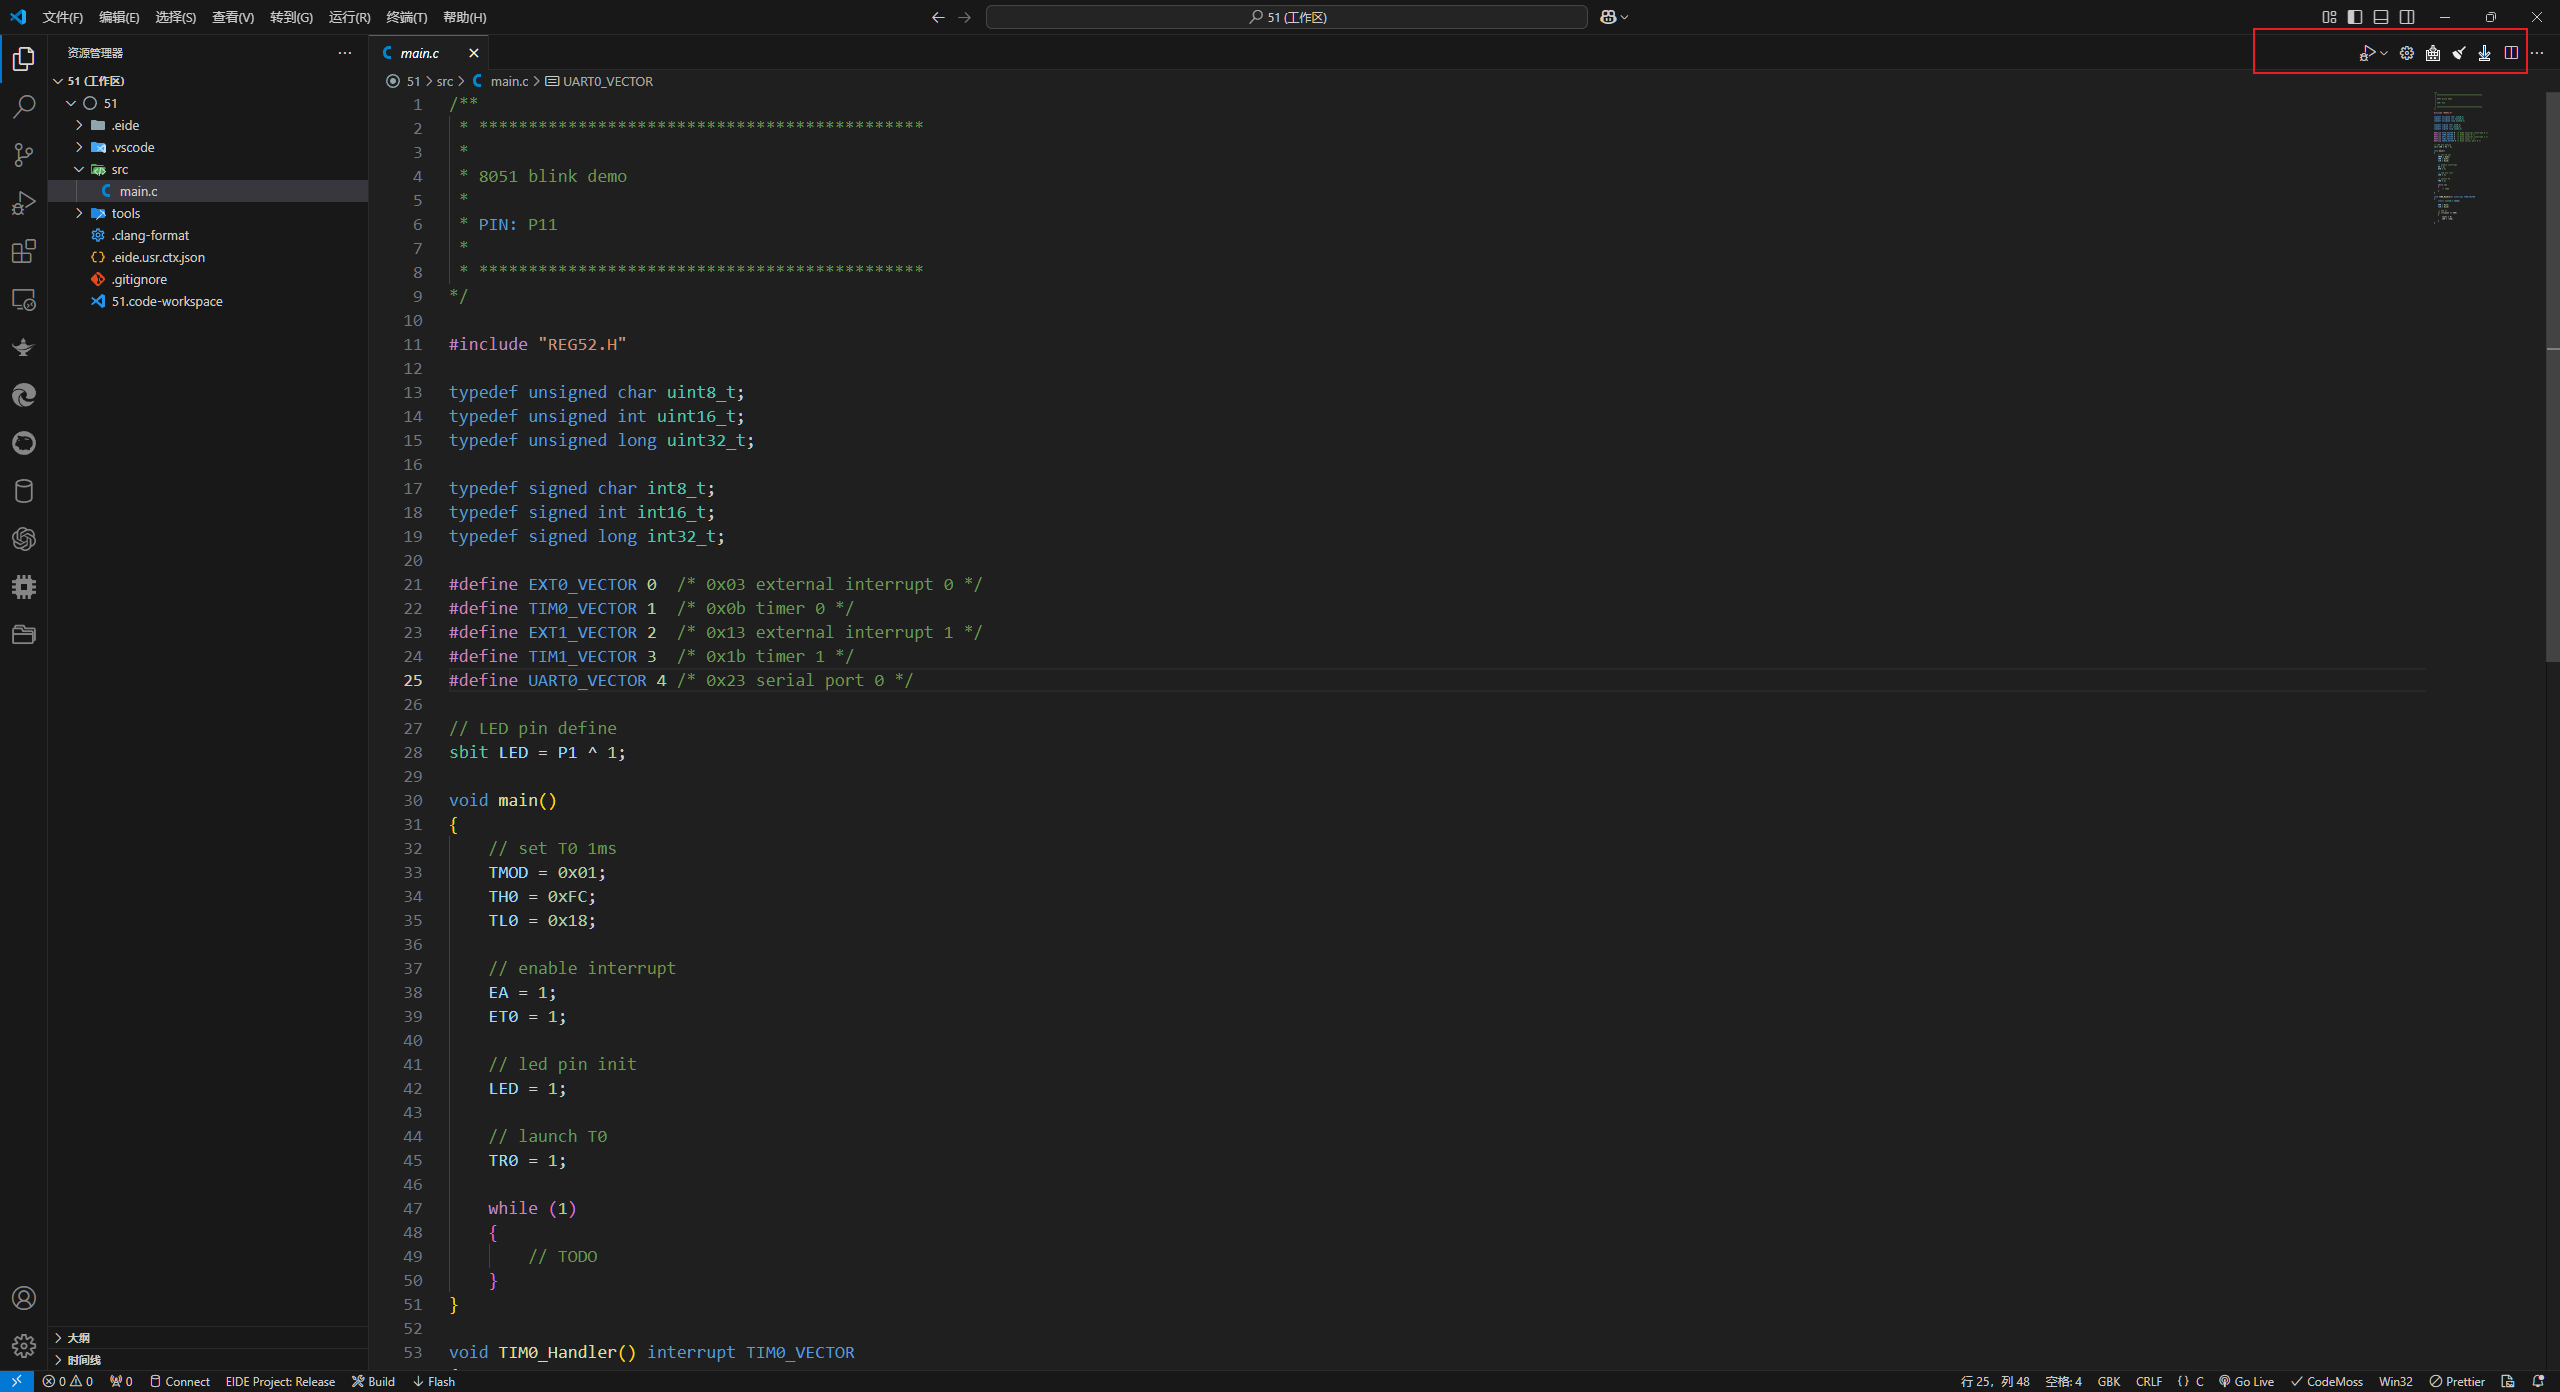Go back with the navigation arrow

[x=937, y=17]
